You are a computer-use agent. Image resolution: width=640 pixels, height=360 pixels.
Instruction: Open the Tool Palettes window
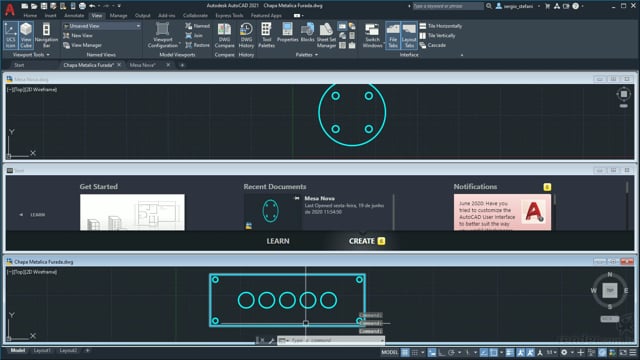266,35
